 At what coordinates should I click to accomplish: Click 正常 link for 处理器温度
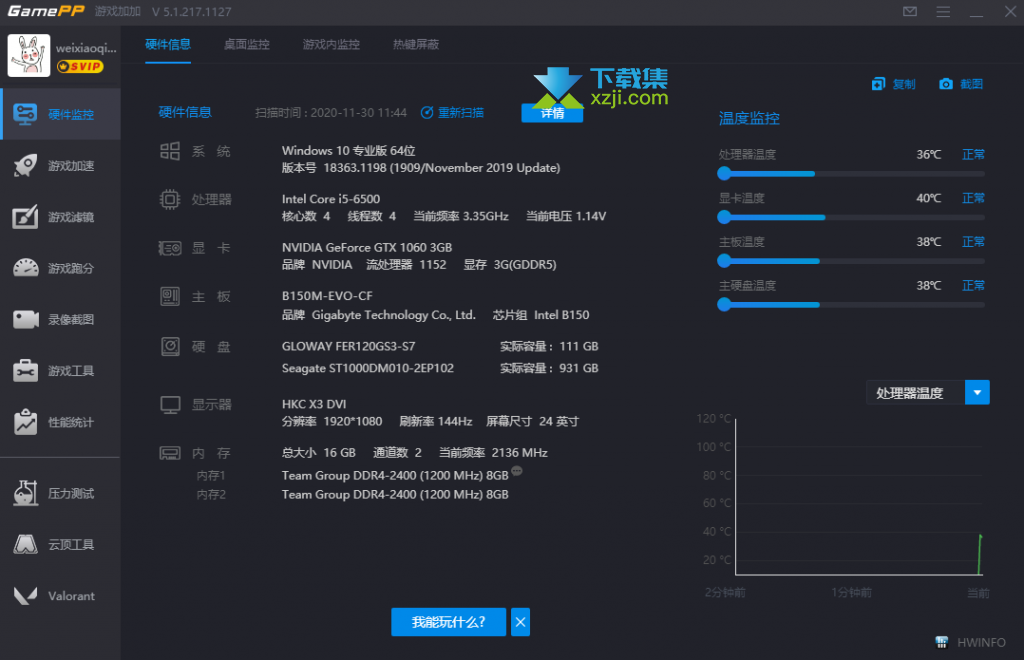point(973,155)
